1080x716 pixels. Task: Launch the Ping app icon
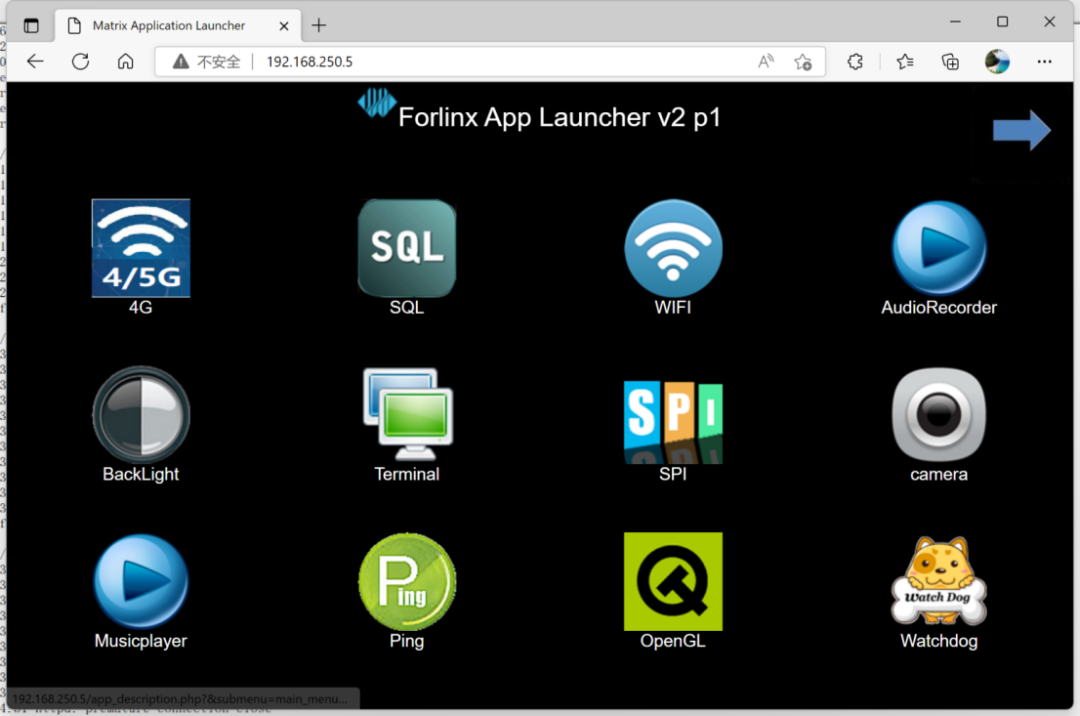tap(407, 582)
